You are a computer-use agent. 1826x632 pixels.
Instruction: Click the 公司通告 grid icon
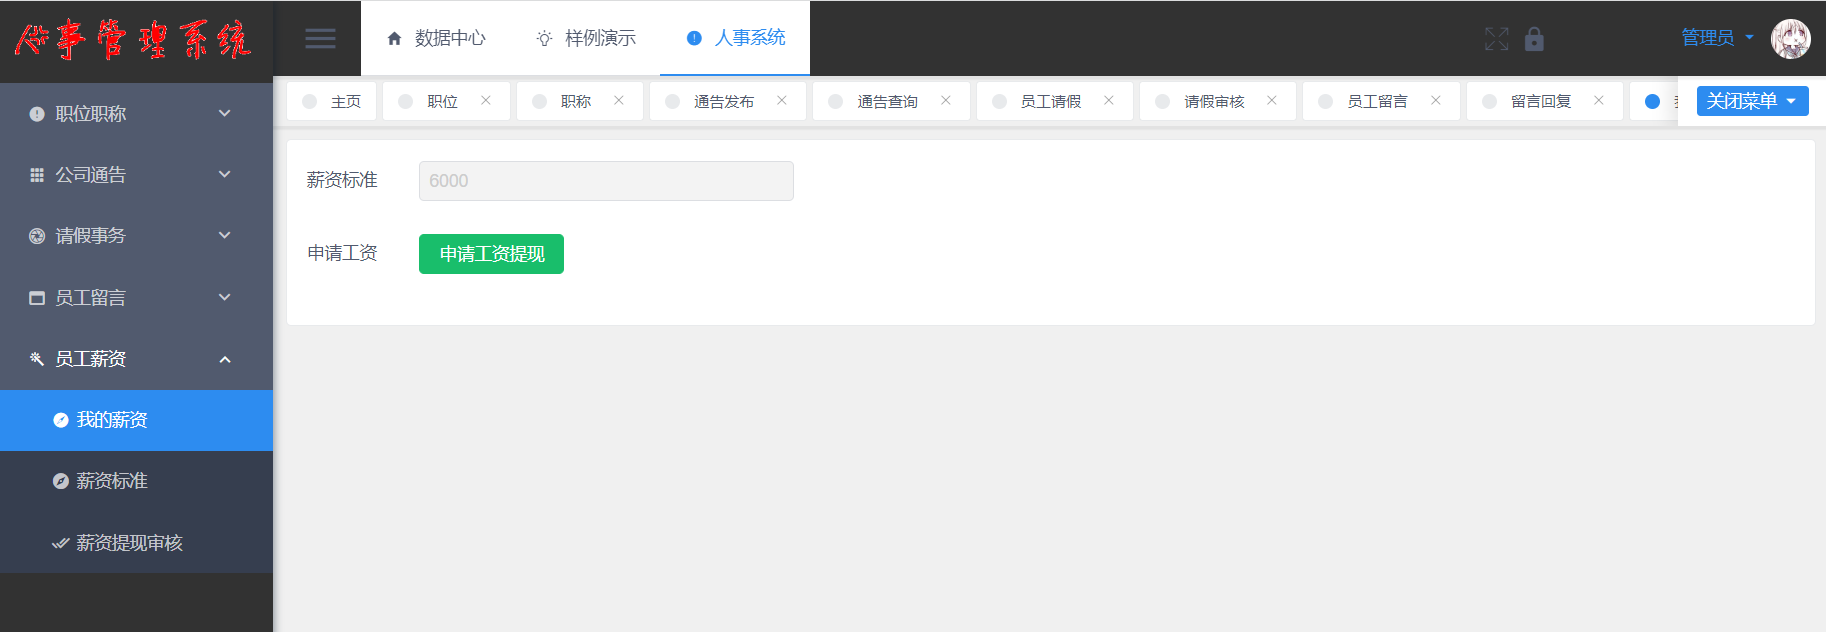37,175
